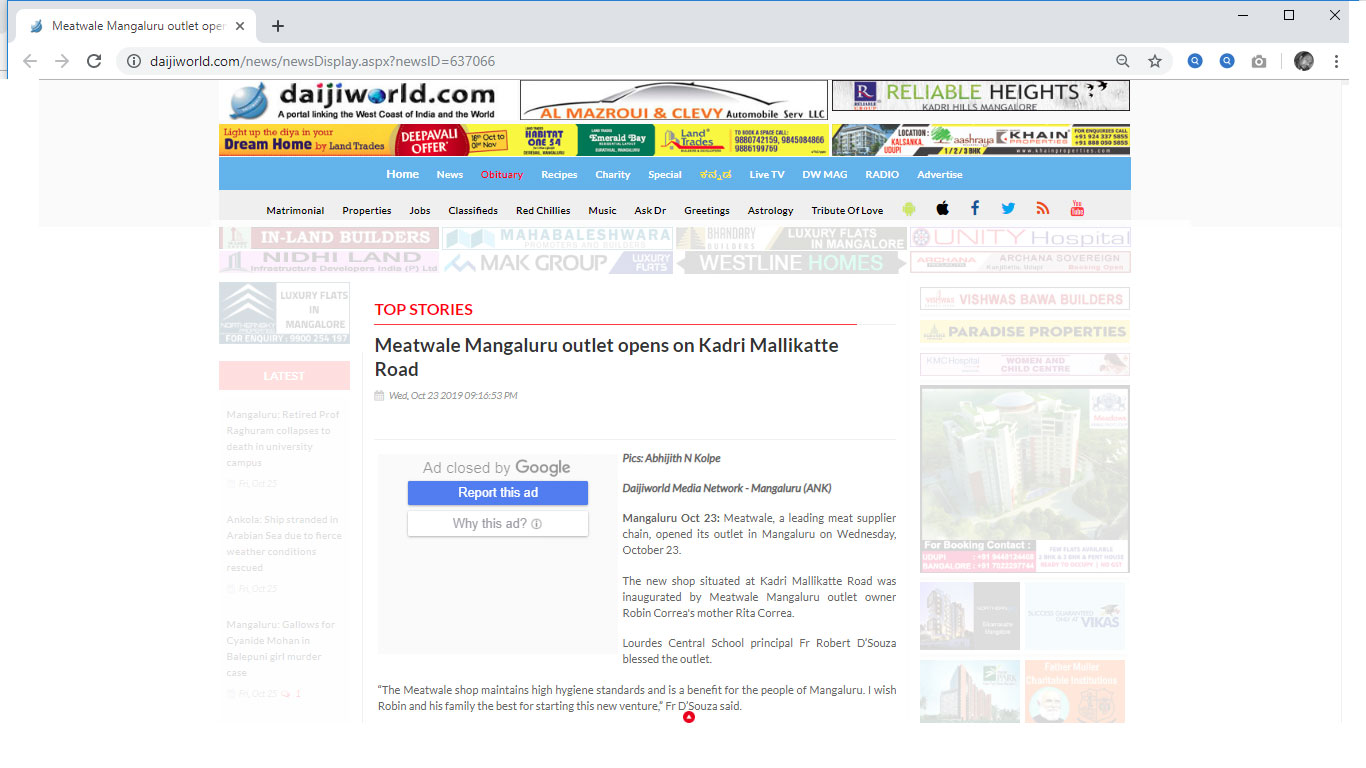Open the Chrome profile avatar
This screenshot has height=768, width=1366.
[x=1304, y=61]
